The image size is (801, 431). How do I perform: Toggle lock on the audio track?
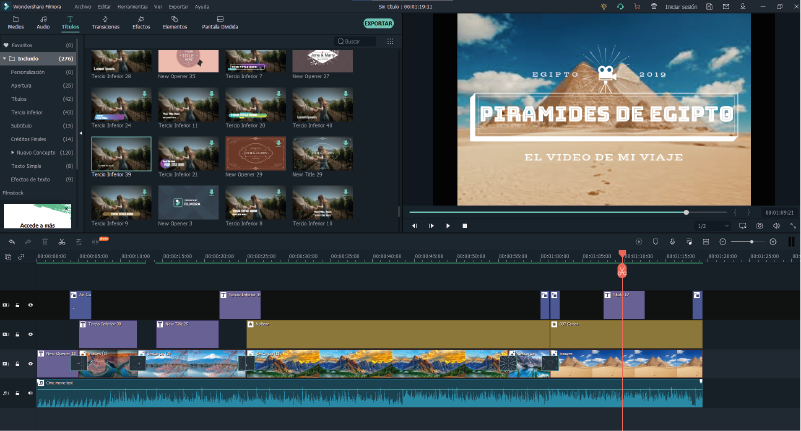tap(17, 393)
